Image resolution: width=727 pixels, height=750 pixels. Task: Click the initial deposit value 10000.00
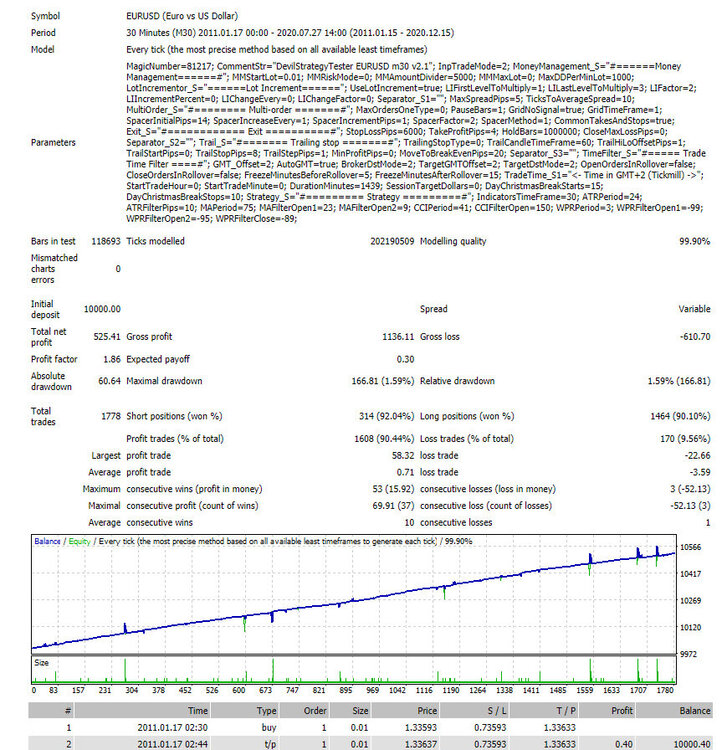coord(102,309)
